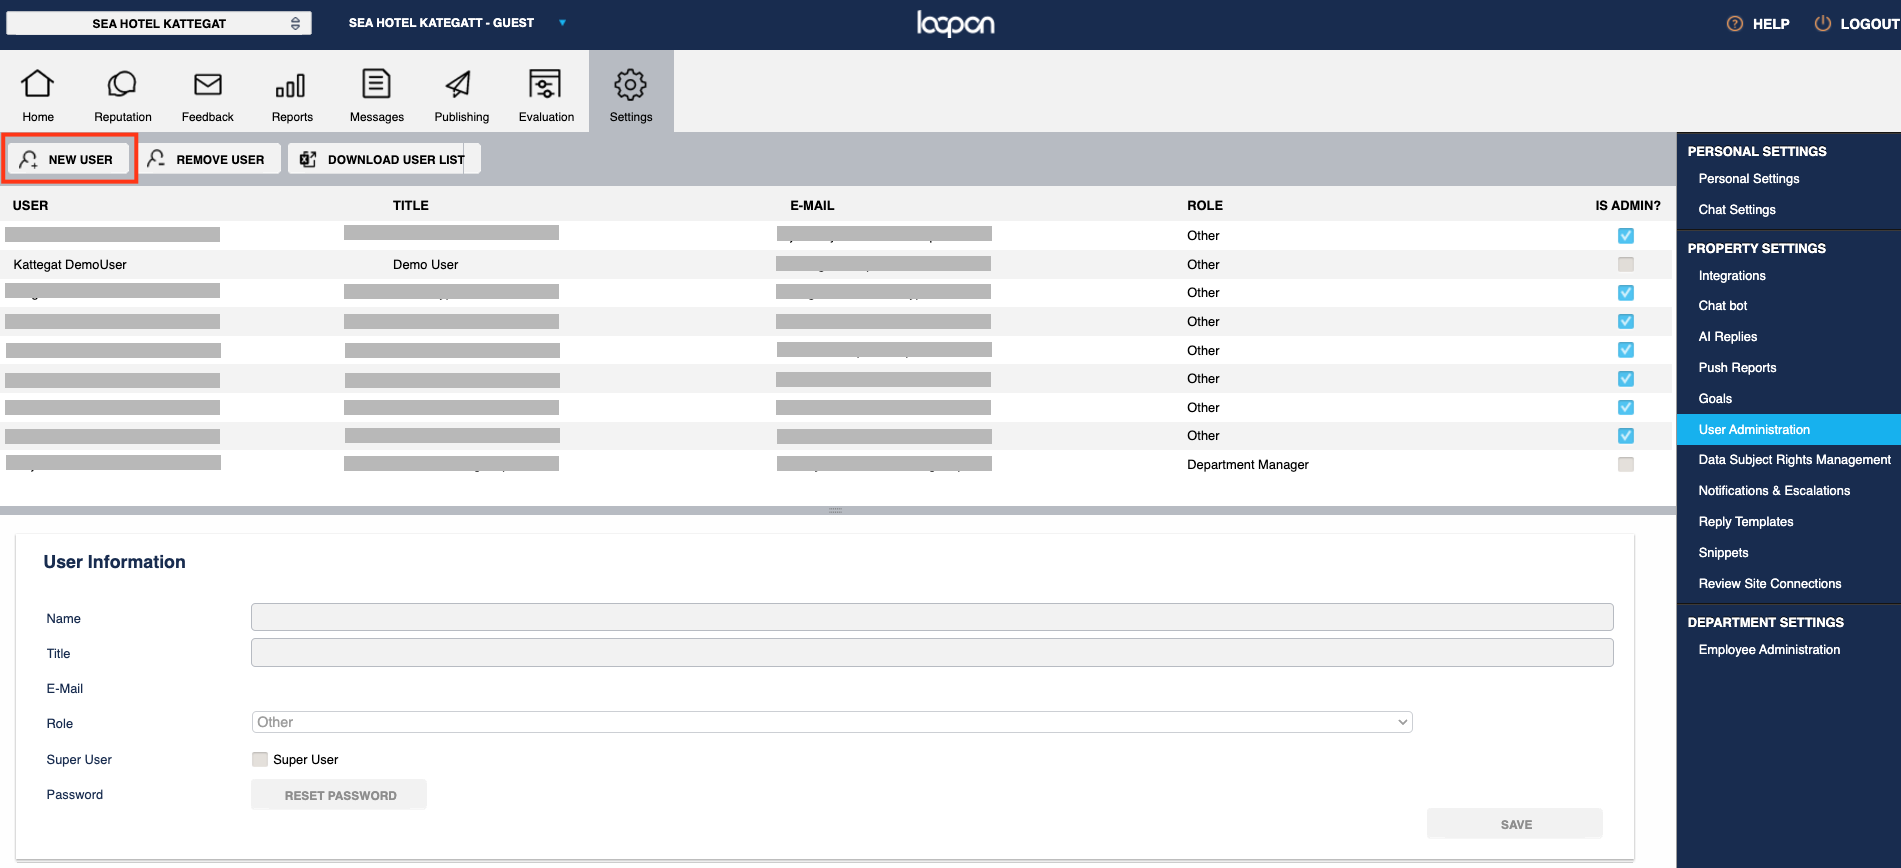Open the Home section icon

click(x=38, y=84)
